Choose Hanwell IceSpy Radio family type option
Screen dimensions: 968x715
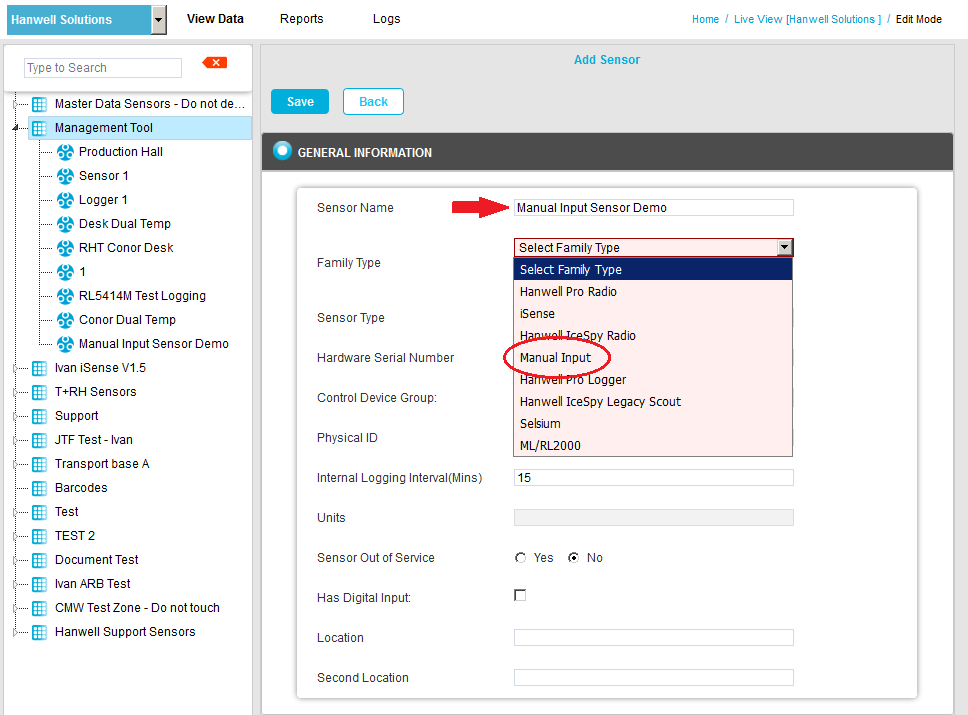[653, 336]
